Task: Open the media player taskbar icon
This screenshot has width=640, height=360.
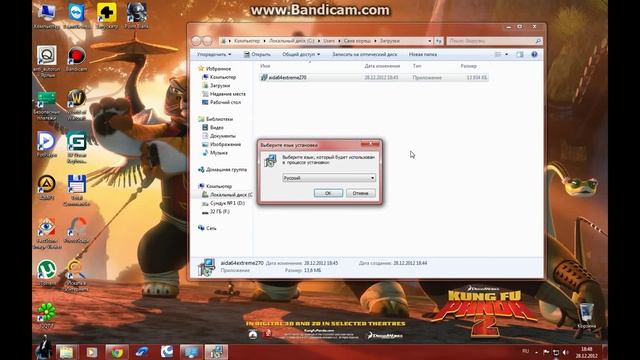Action: click(91, 352)
